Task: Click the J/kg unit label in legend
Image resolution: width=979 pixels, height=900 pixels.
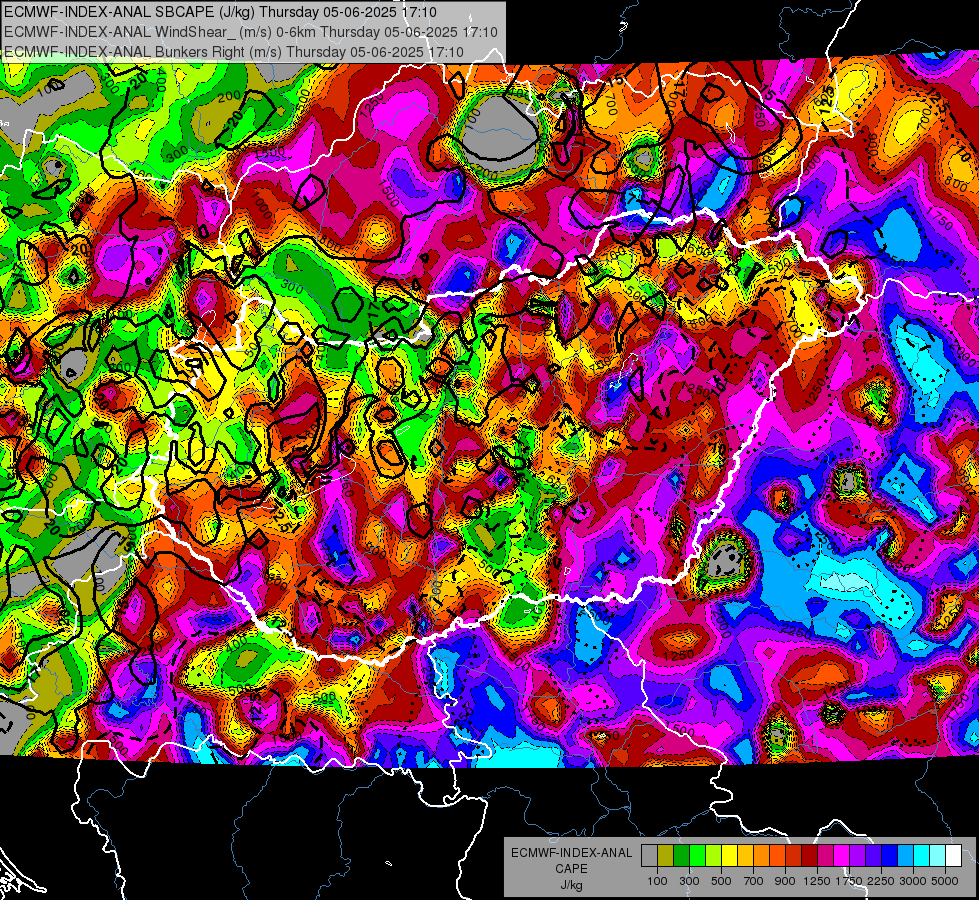Action: [571, 885]
